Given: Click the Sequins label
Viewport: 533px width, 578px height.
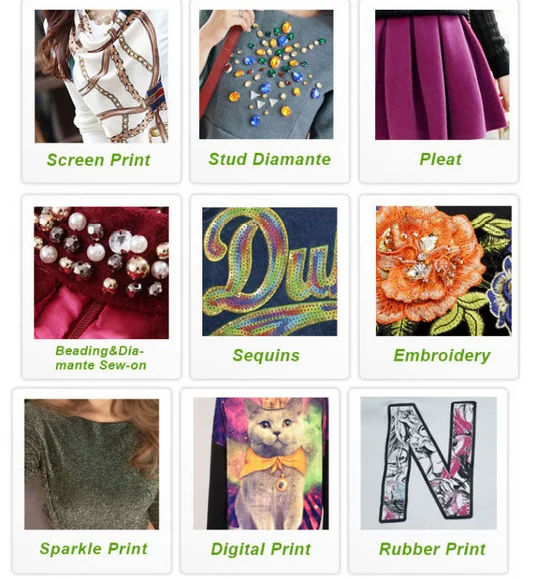Looking at the screenshot, I should [x=266, y=355].
